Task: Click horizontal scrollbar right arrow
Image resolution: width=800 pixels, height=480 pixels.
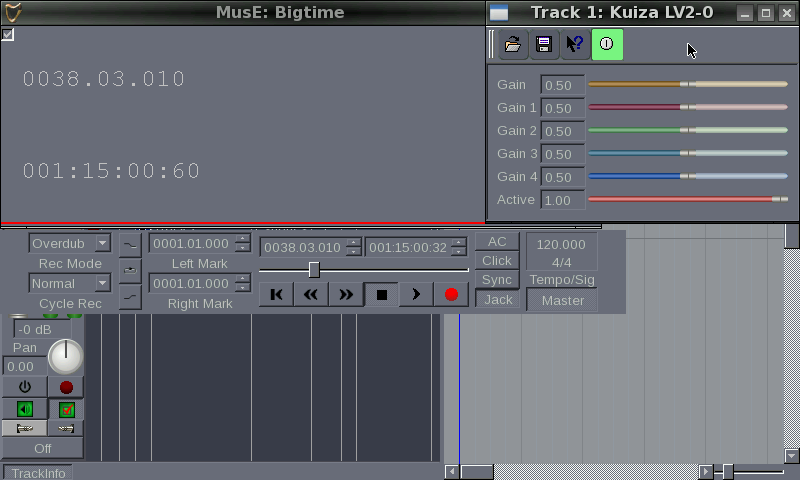Action: 705,472
